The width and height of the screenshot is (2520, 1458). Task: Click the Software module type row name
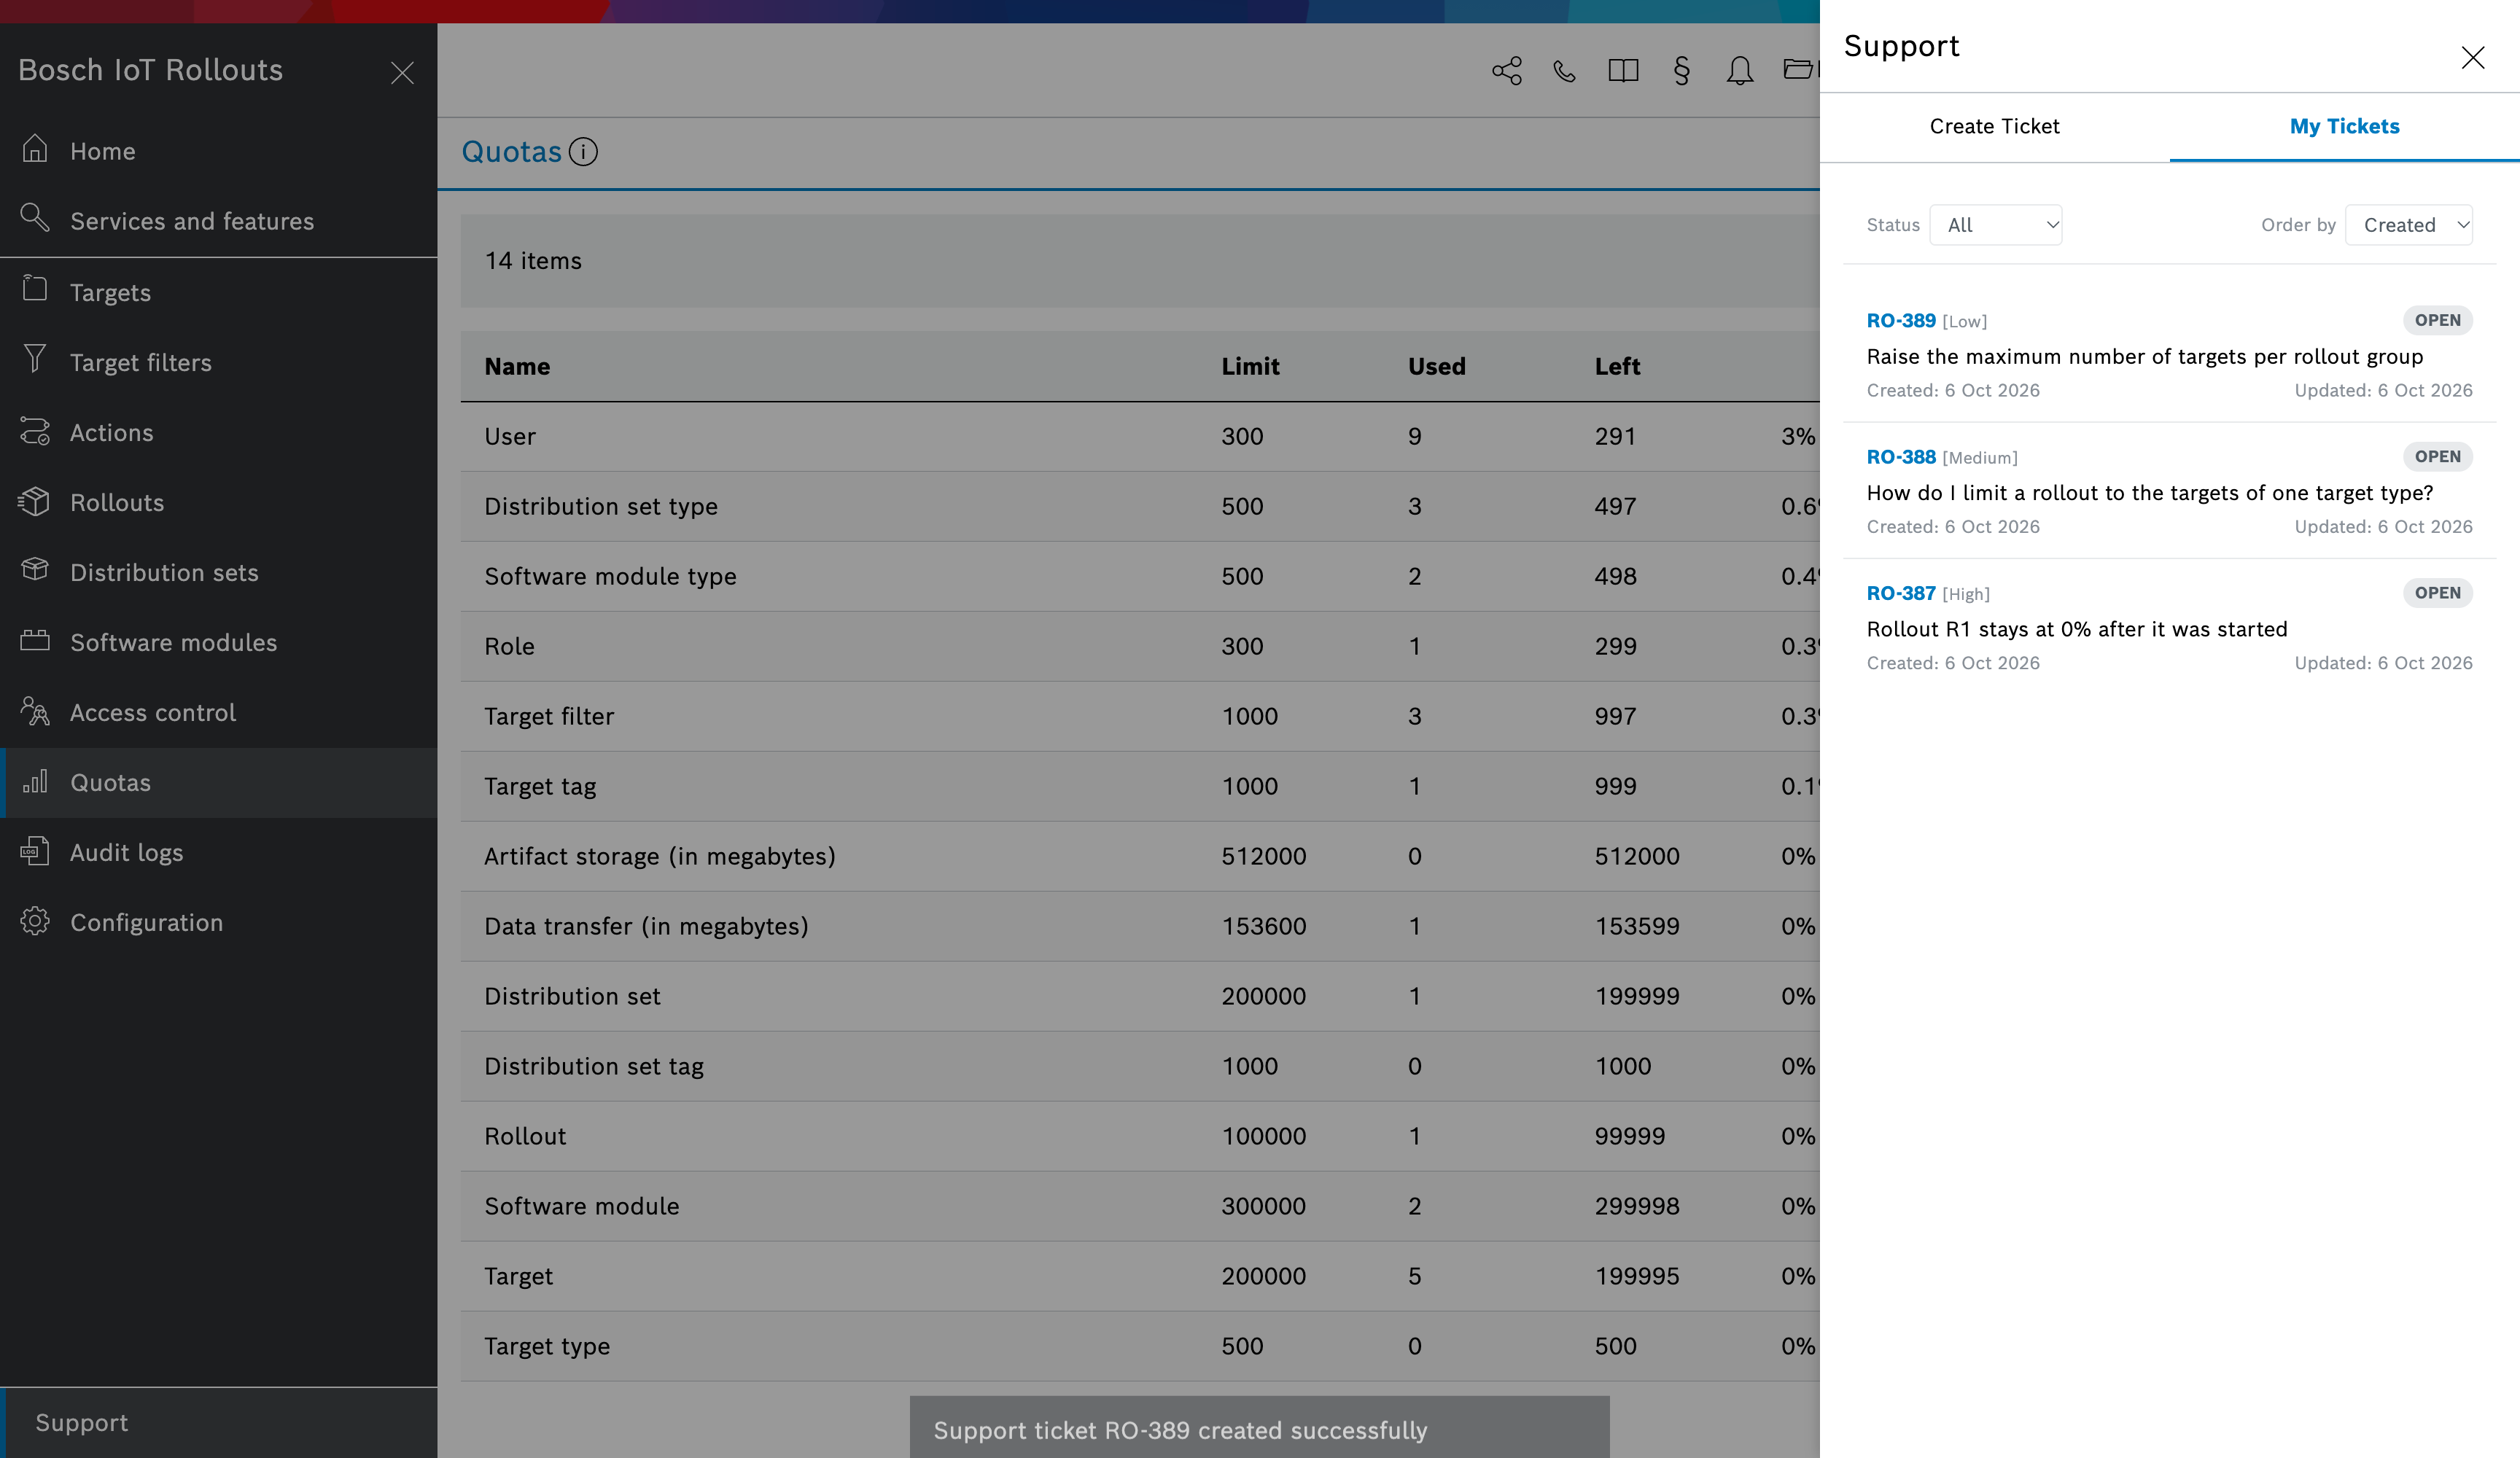point(610,576)
